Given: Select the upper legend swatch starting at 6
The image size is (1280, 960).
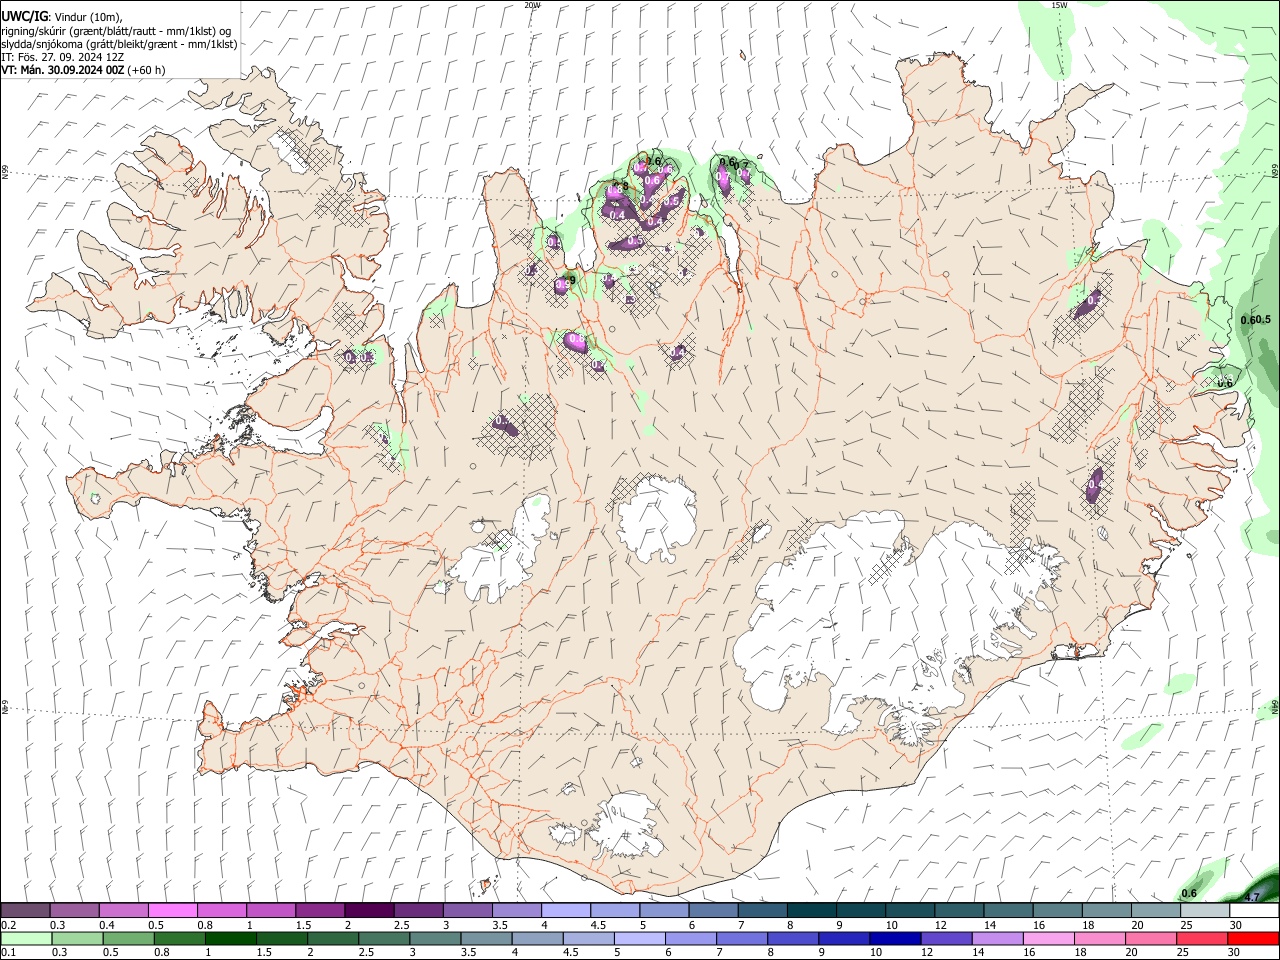Looking at the screenshot, I should pos(713,911).
